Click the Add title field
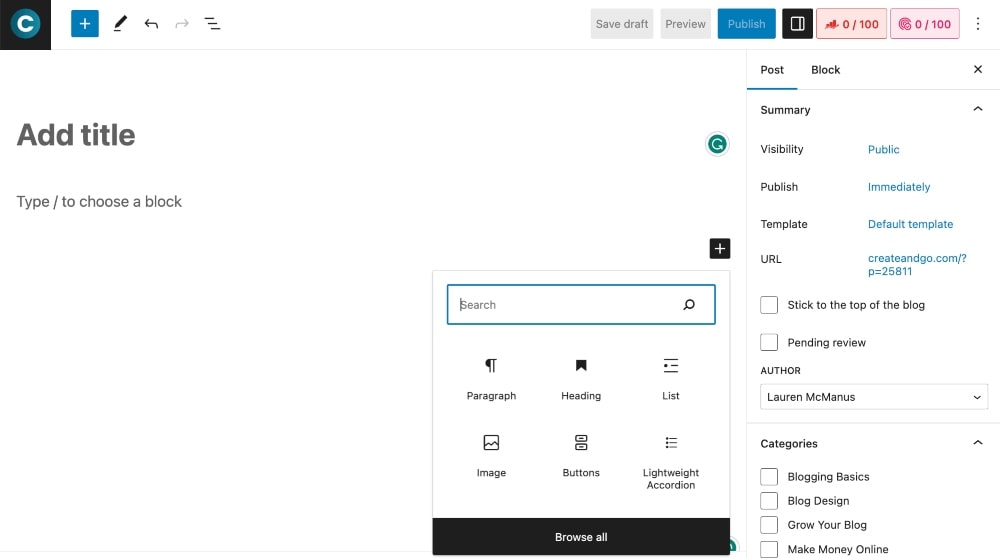The width and height of the screenshot is (1000, 558). [76, 135]
